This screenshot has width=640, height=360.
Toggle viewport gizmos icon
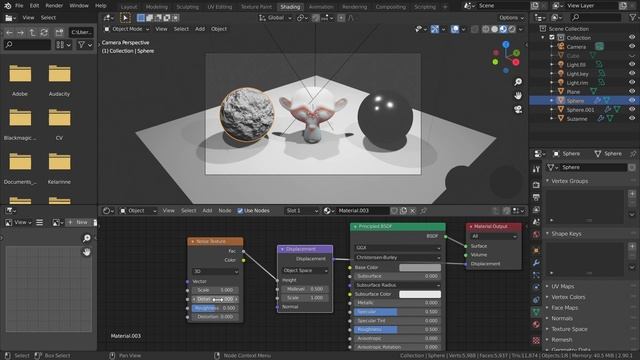tap(435, 29)
